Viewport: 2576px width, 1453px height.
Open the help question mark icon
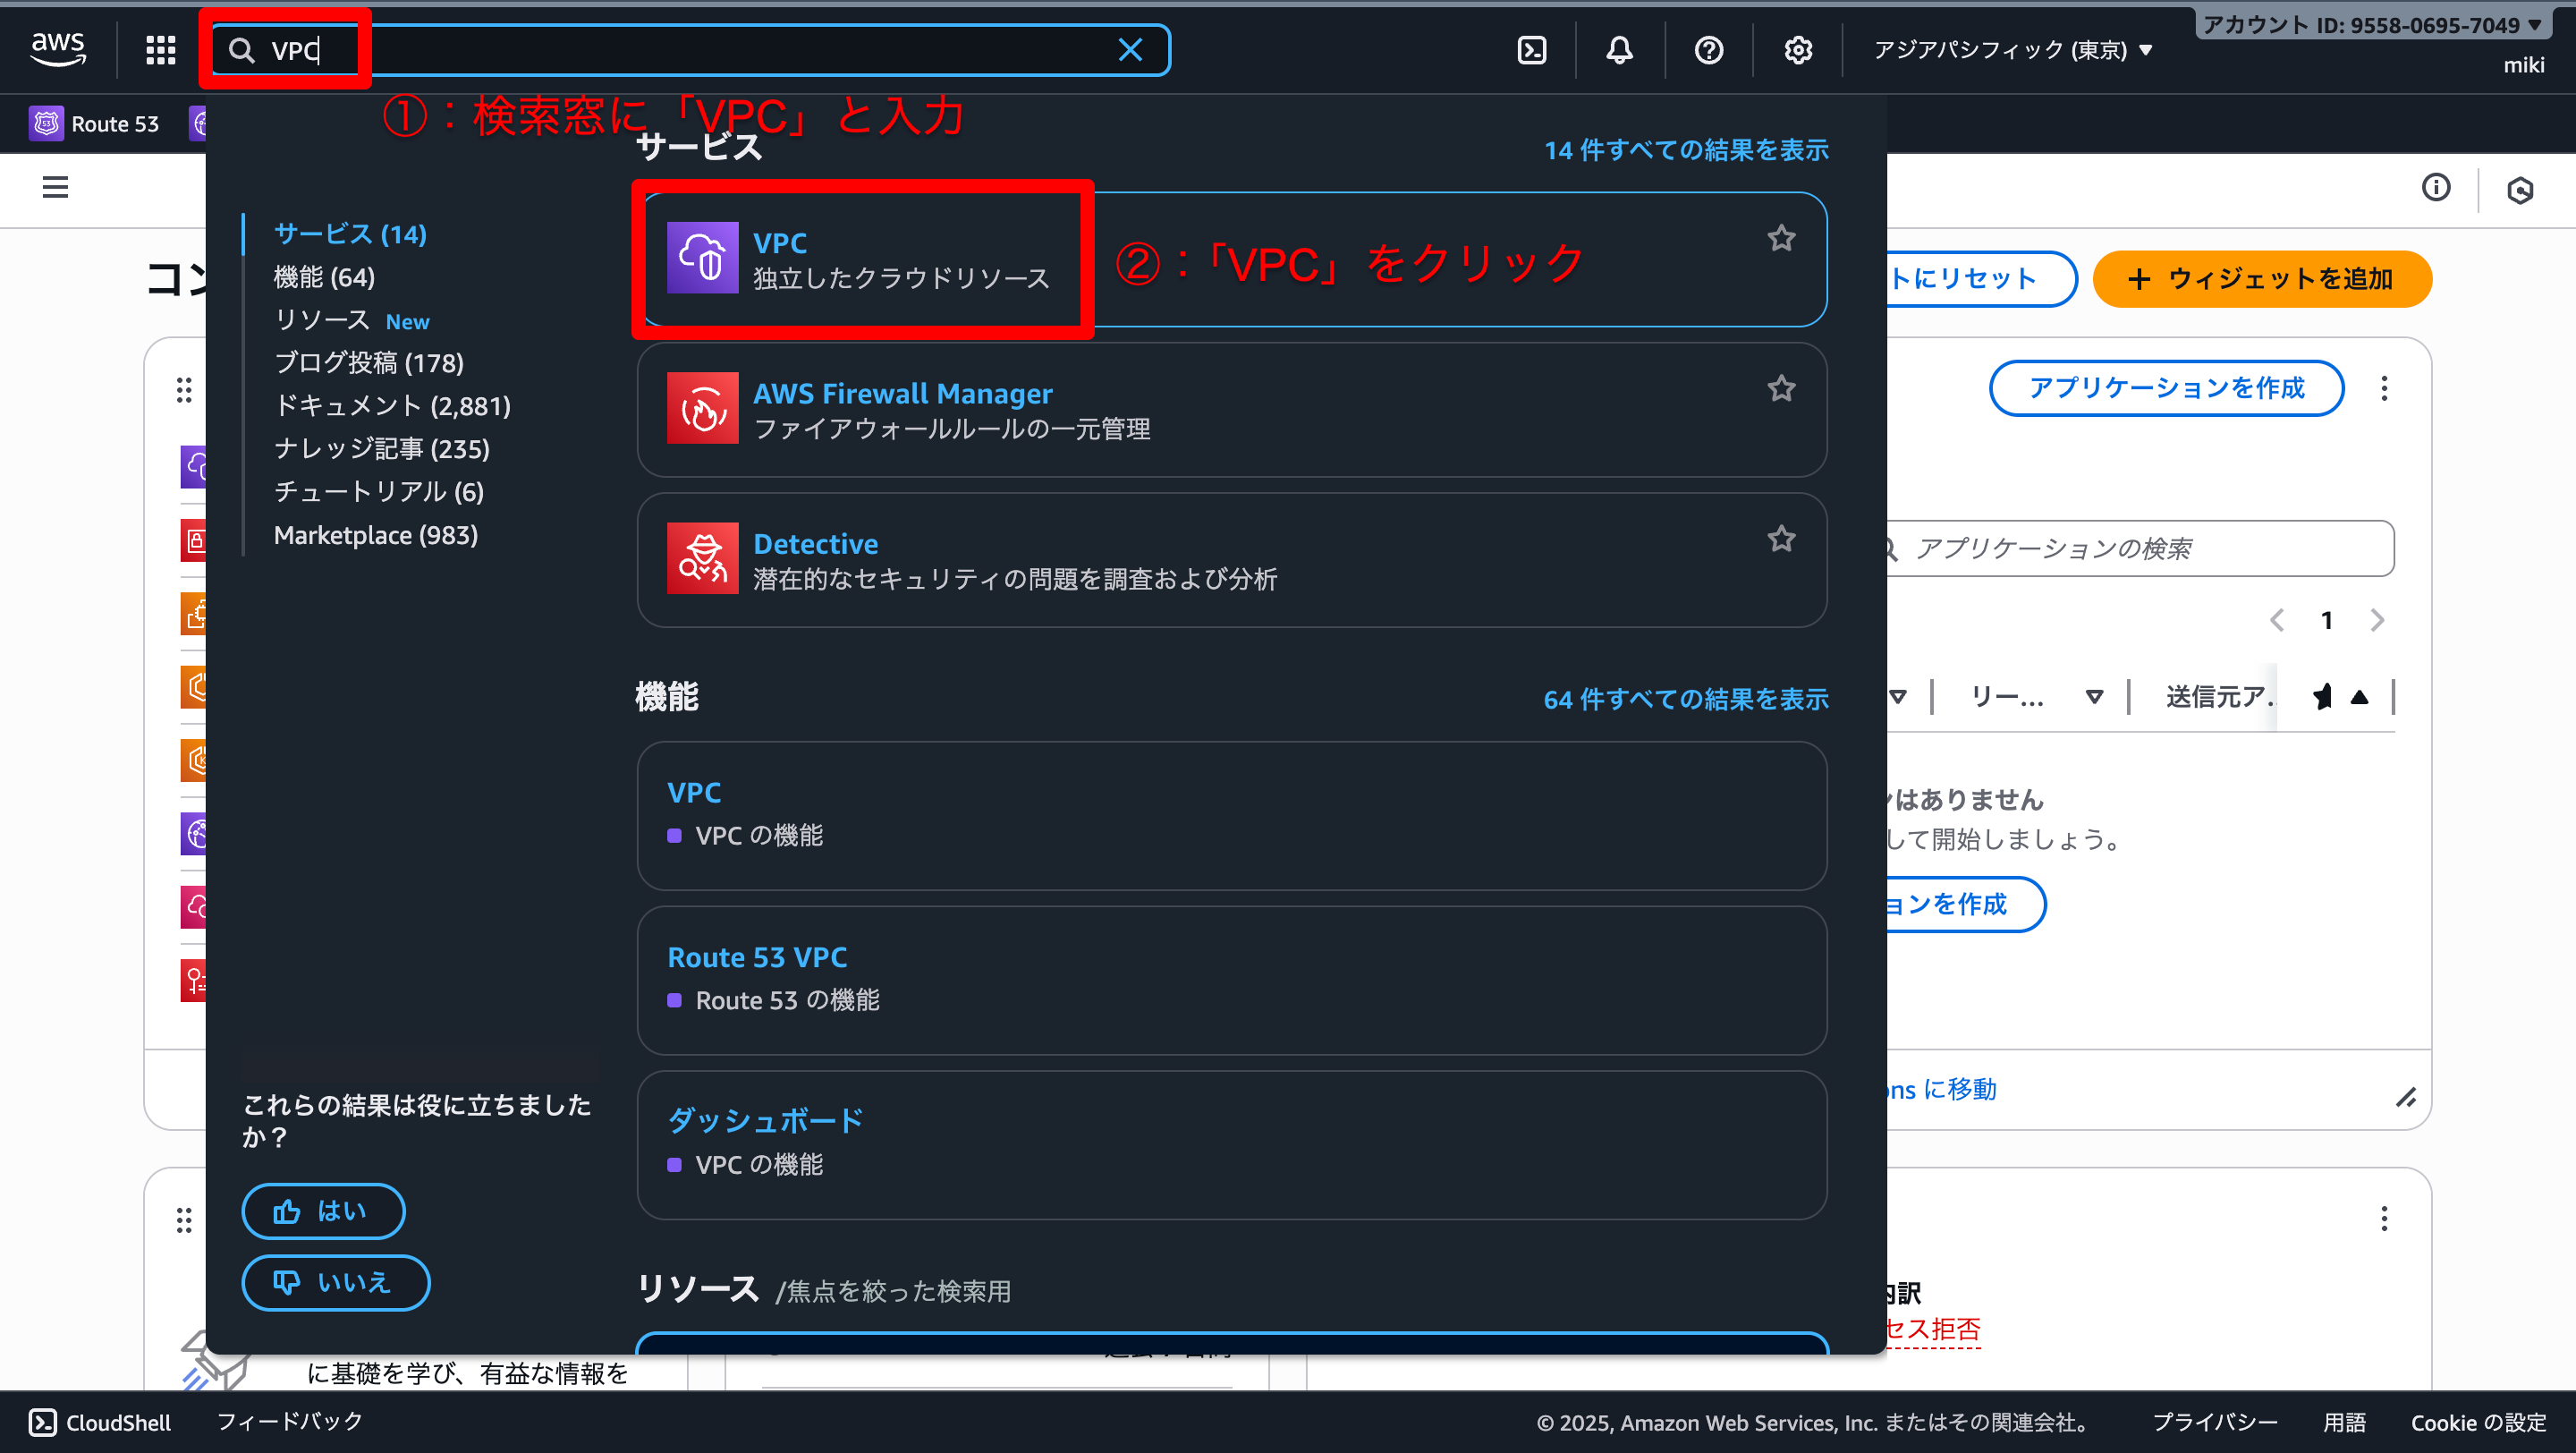coord(1708,49)
